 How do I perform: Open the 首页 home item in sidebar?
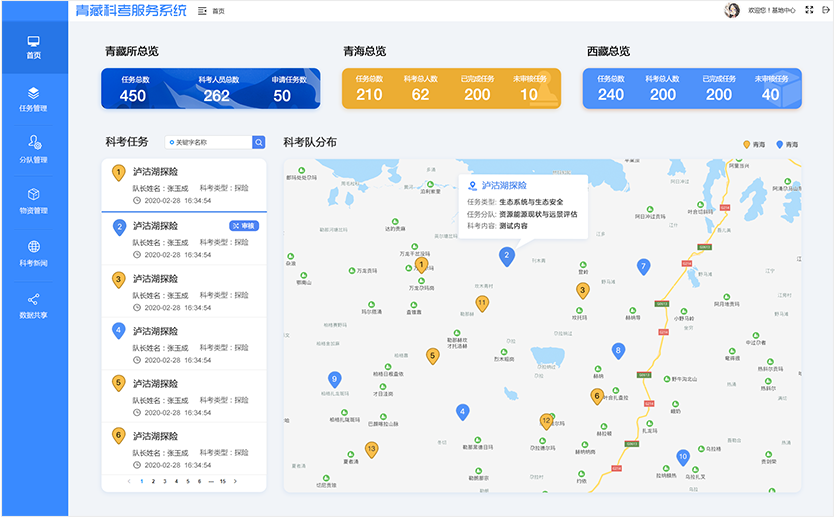pyautogui.click(x=34, y=47)
